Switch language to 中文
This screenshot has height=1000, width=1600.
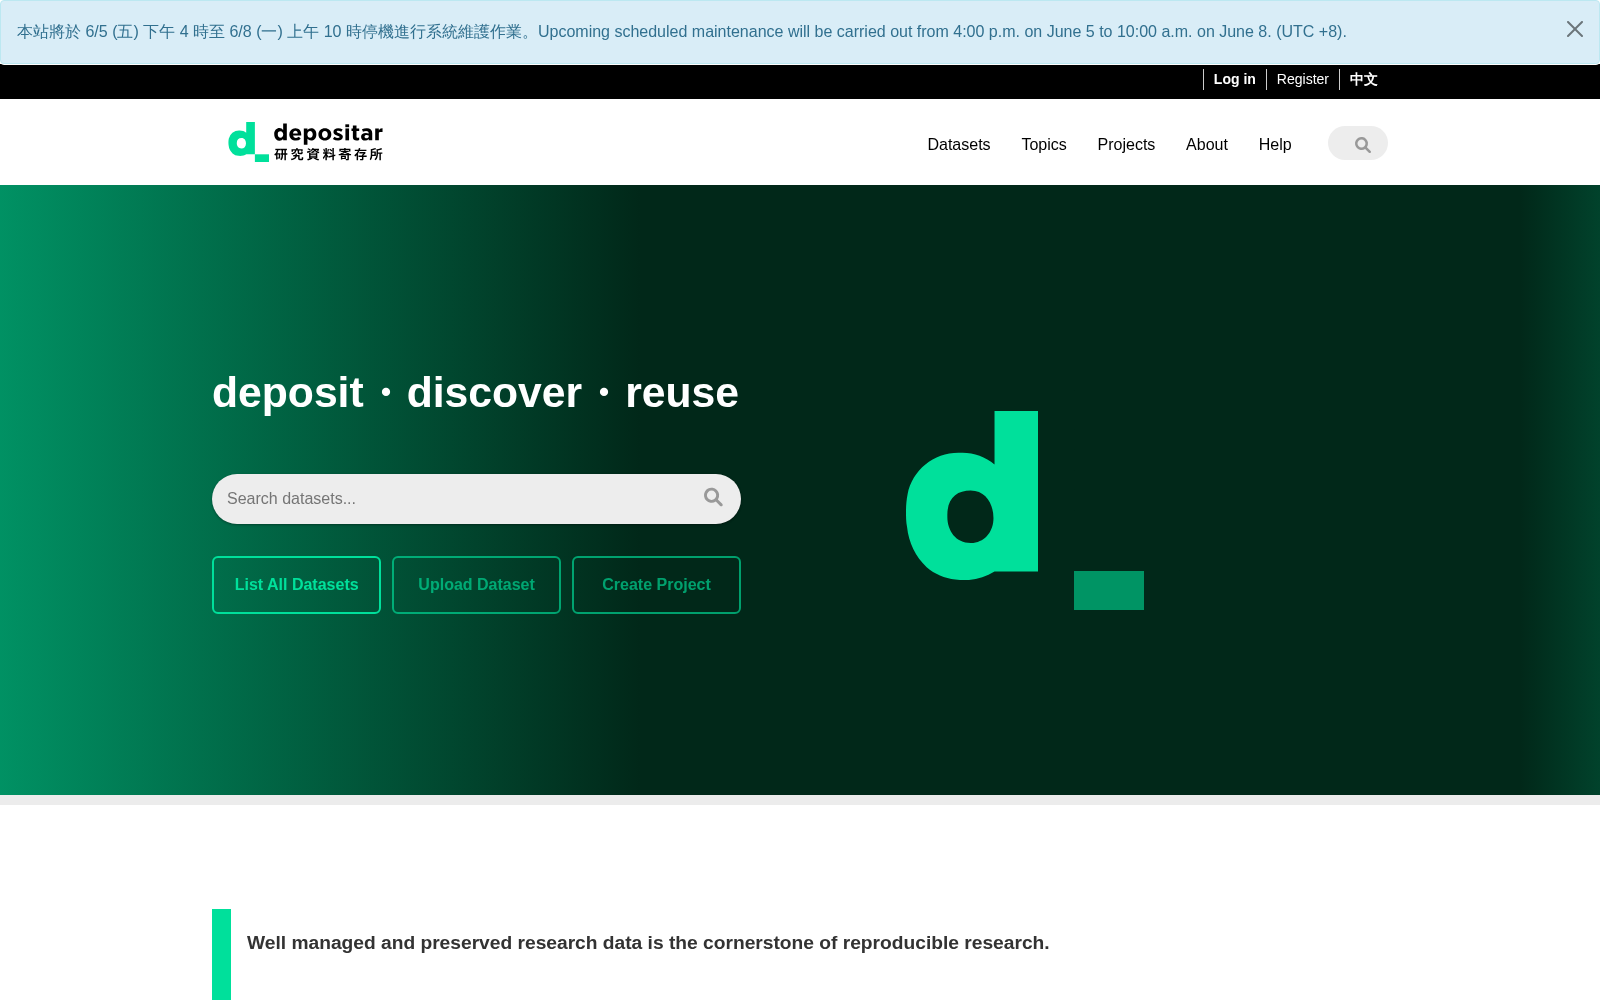point(1364,79)
